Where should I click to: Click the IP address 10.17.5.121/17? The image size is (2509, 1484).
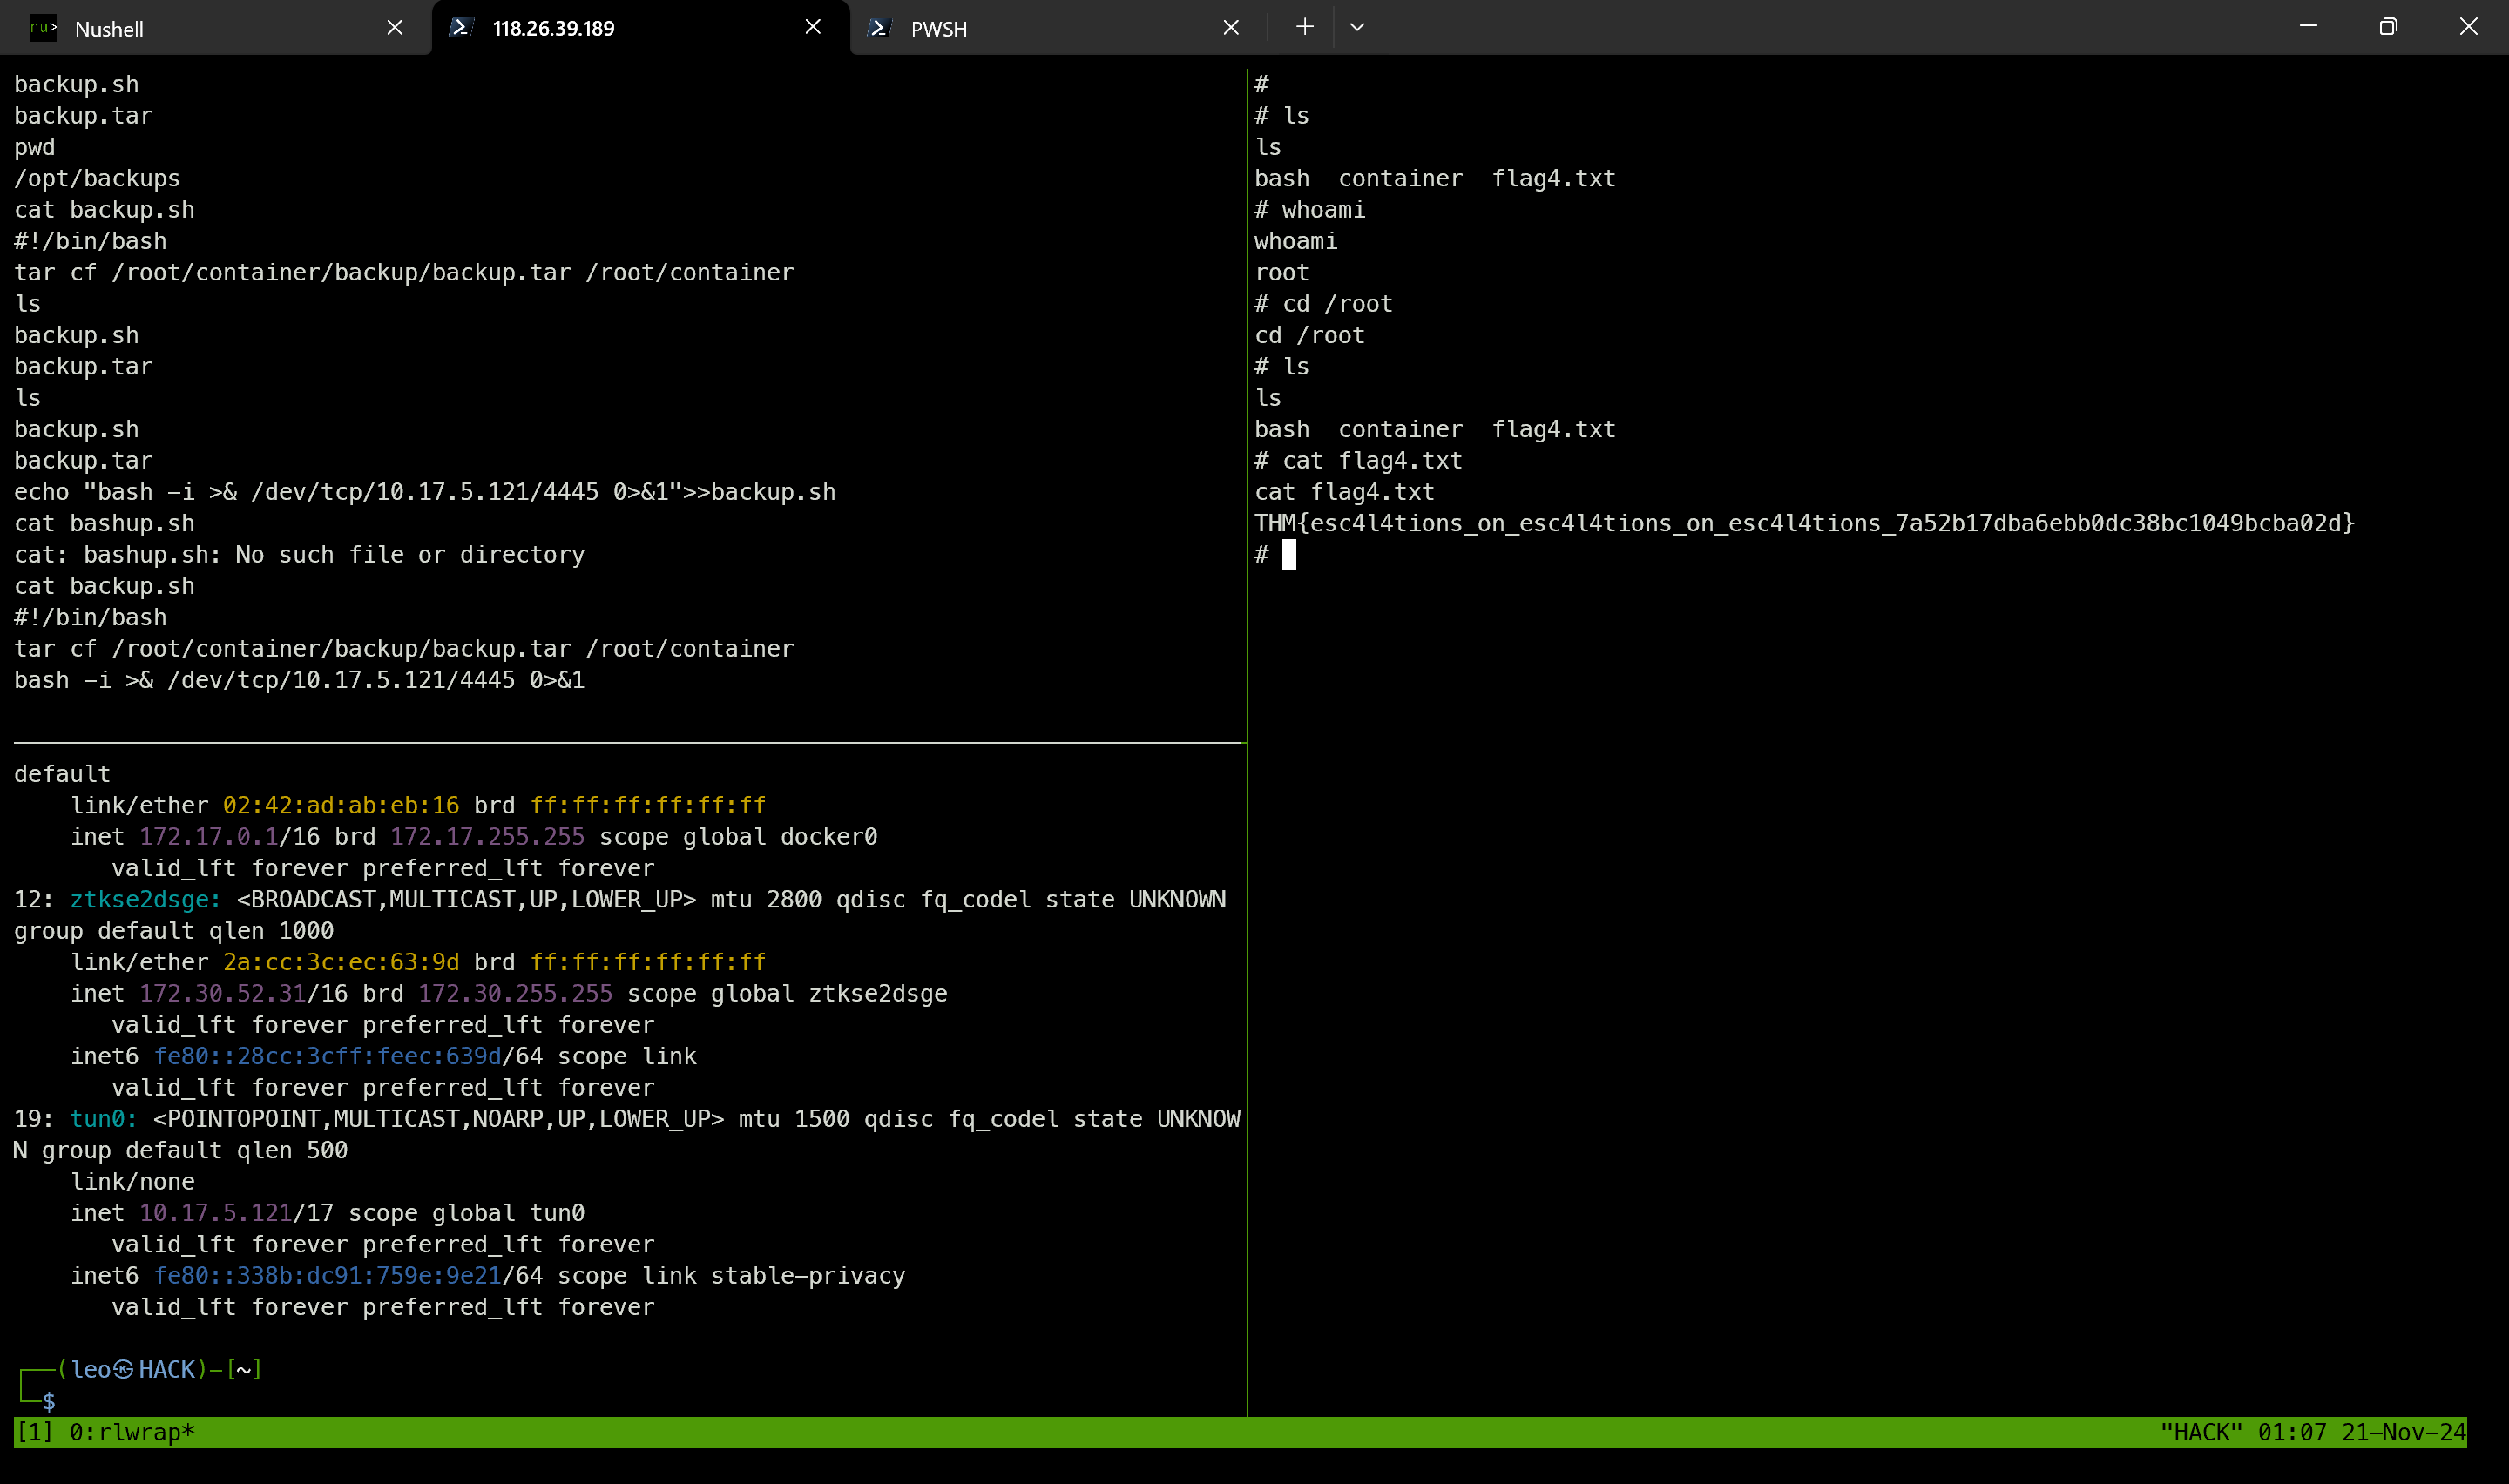pyautogui.click(x=236, y=1213)
